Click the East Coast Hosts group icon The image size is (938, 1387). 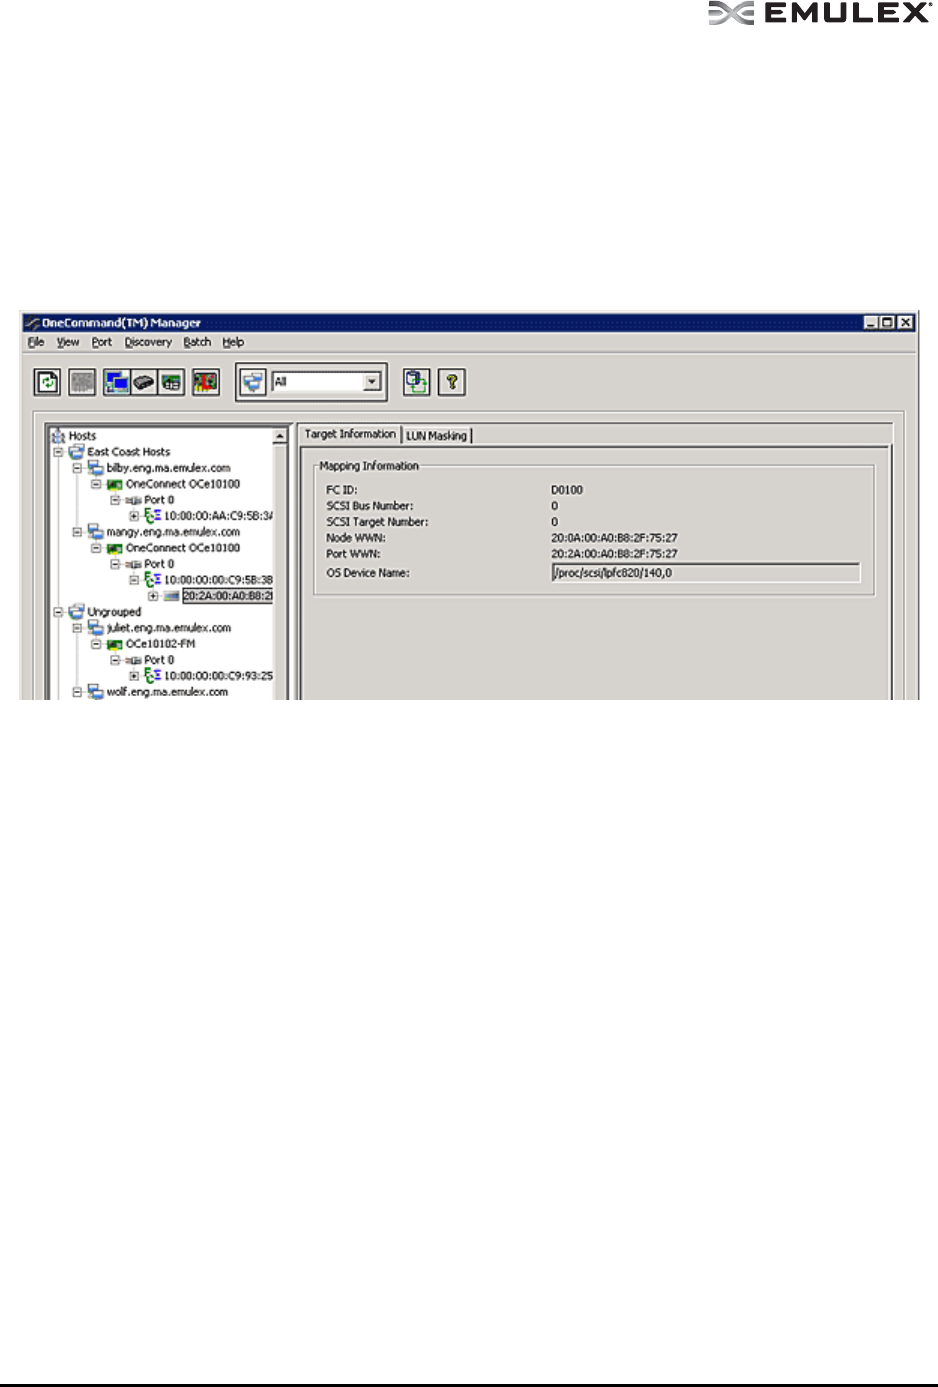77,452
